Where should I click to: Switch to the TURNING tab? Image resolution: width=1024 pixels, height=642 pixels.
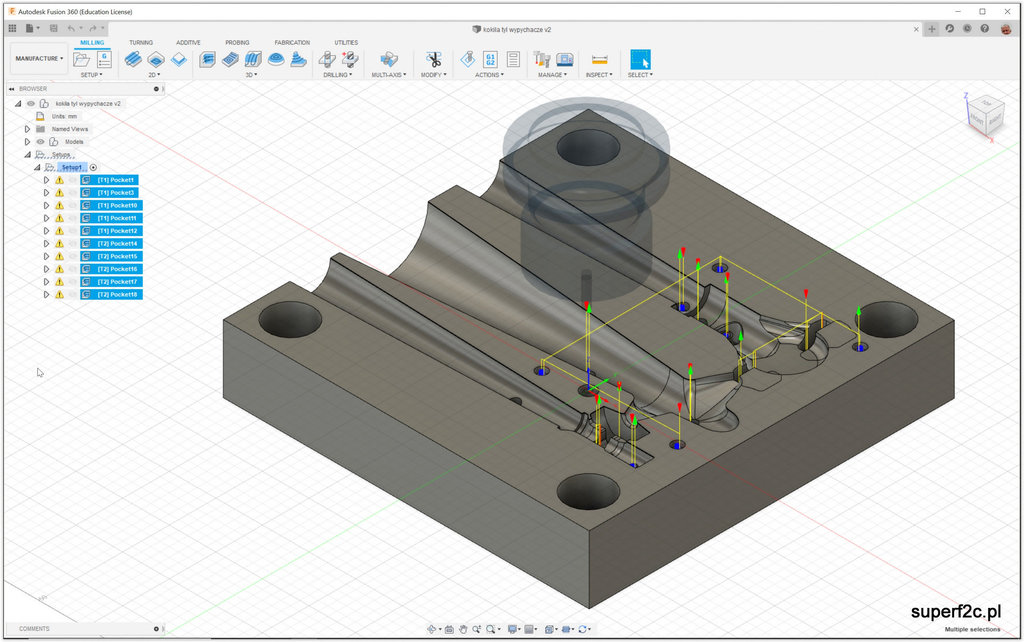coord(141,43)
